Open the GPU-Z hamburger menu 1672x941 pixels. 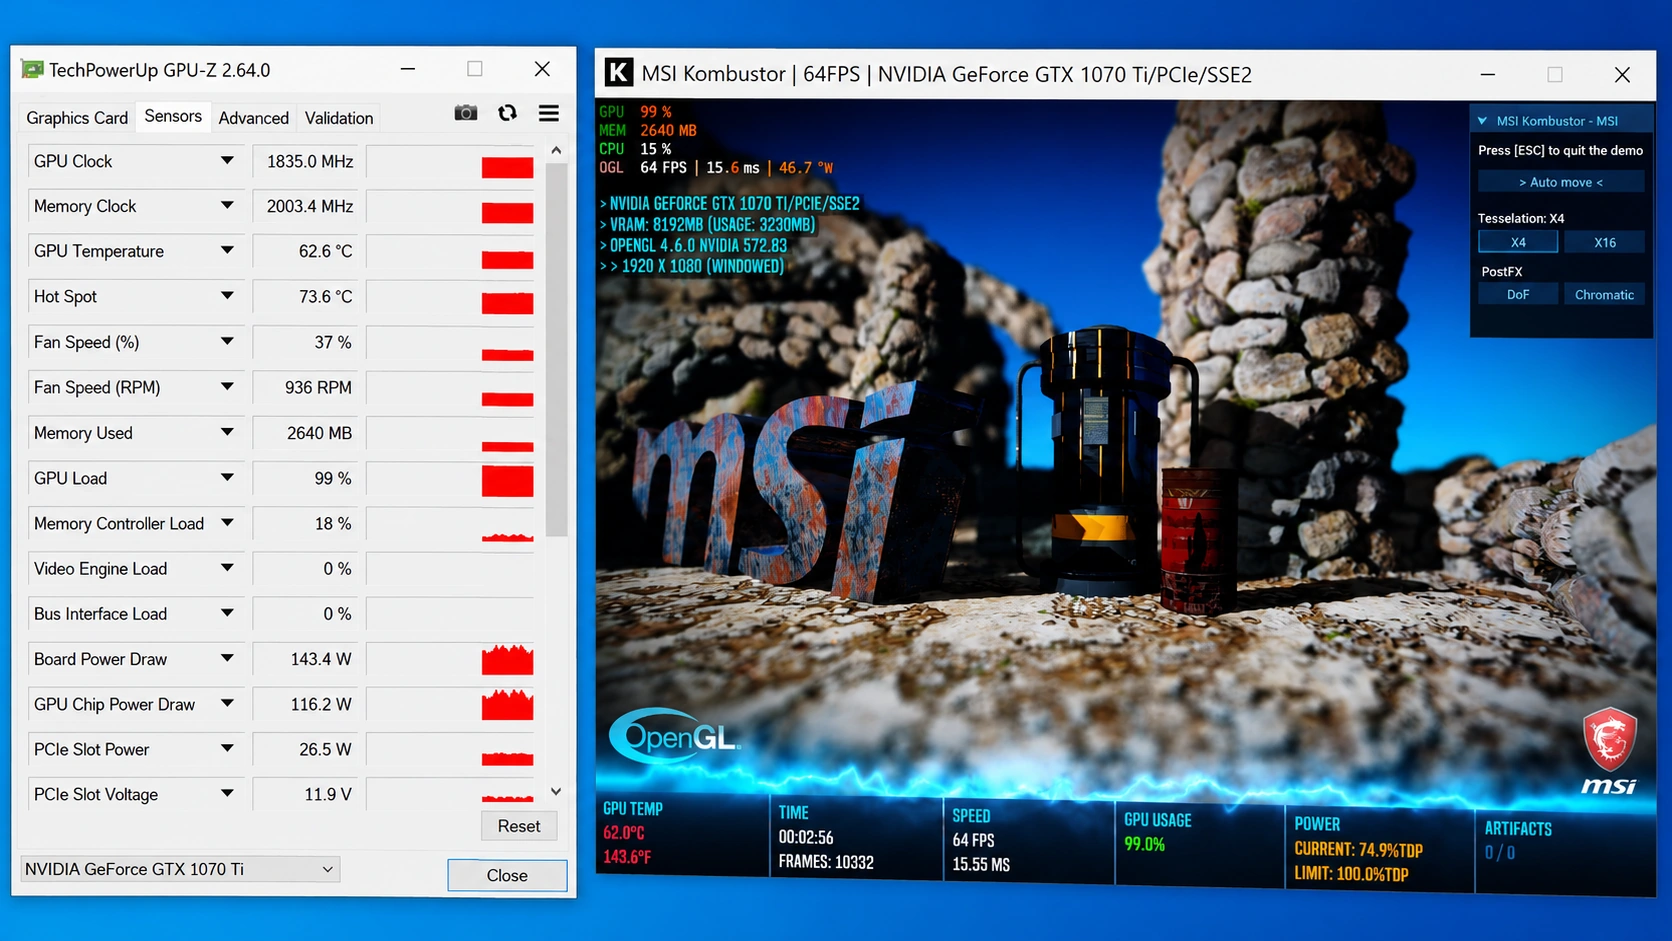click(x=549, y=113)
